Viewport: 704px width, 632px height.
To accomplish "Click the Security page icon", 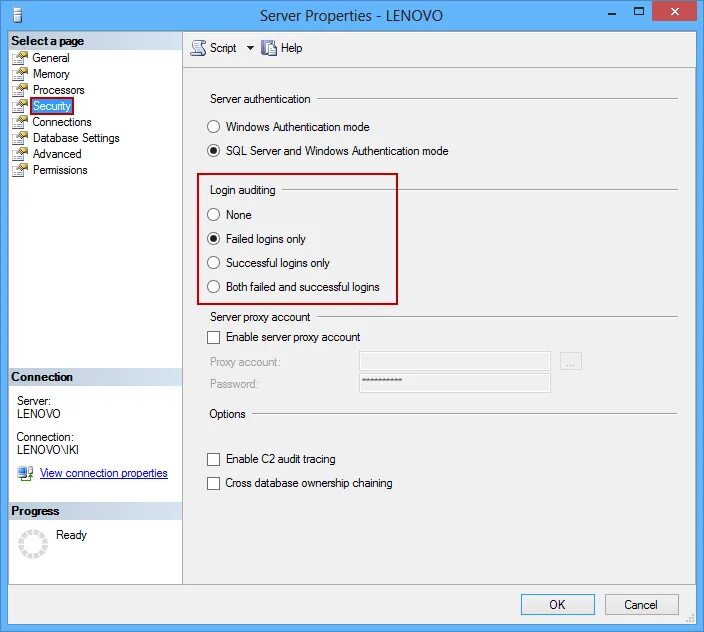I will [x=20, y=106].
